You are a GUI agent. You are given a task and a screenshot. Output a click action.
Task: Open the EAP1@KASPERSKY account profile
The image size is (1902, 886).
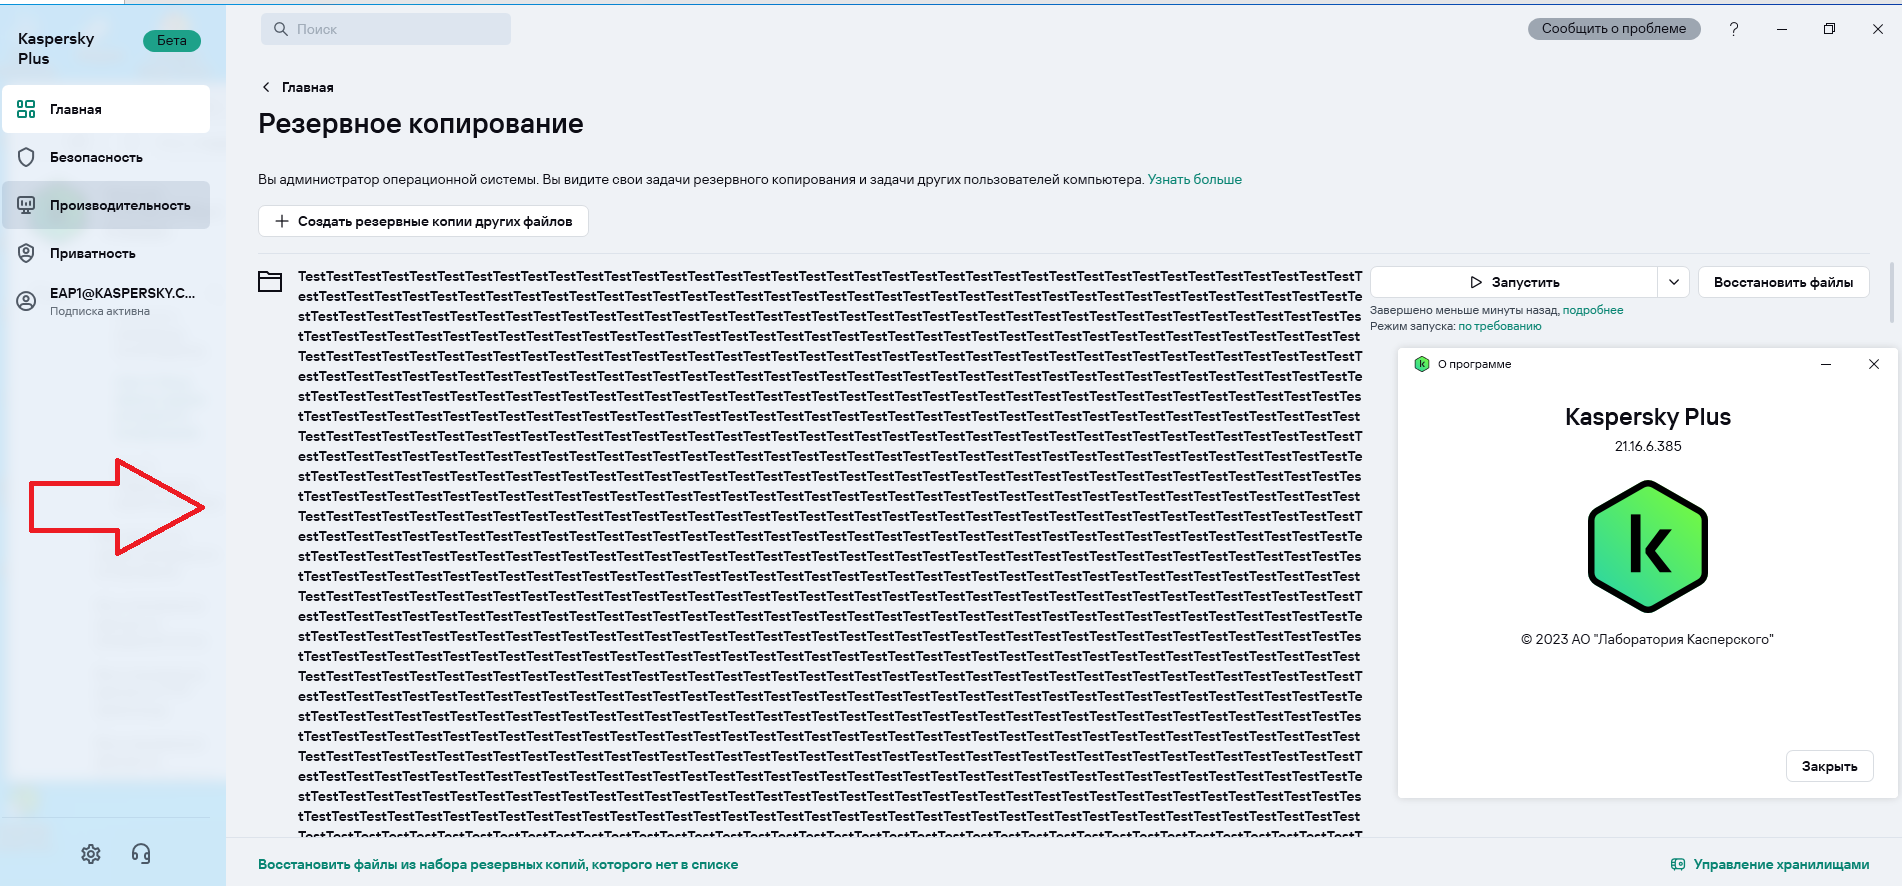click(x=106, y=301)
